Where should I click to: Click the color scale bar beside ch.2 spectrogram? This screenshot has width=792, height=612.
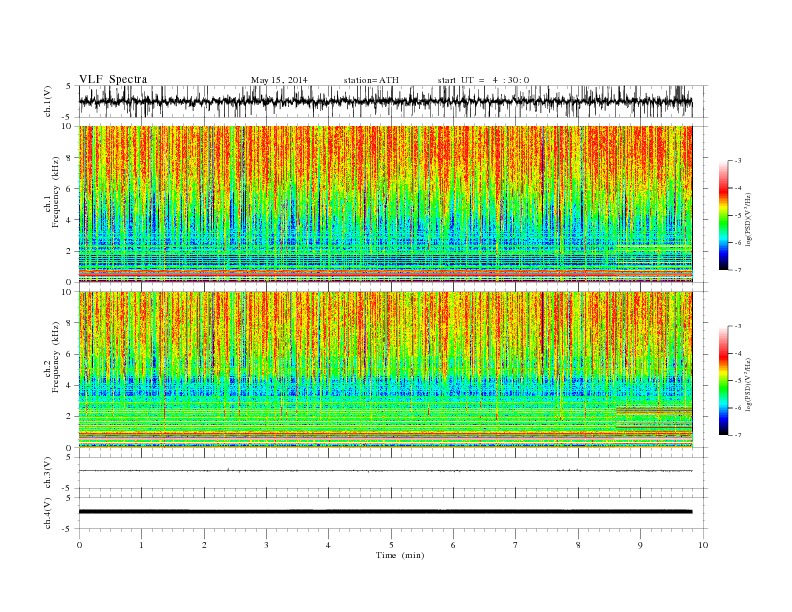723,380
